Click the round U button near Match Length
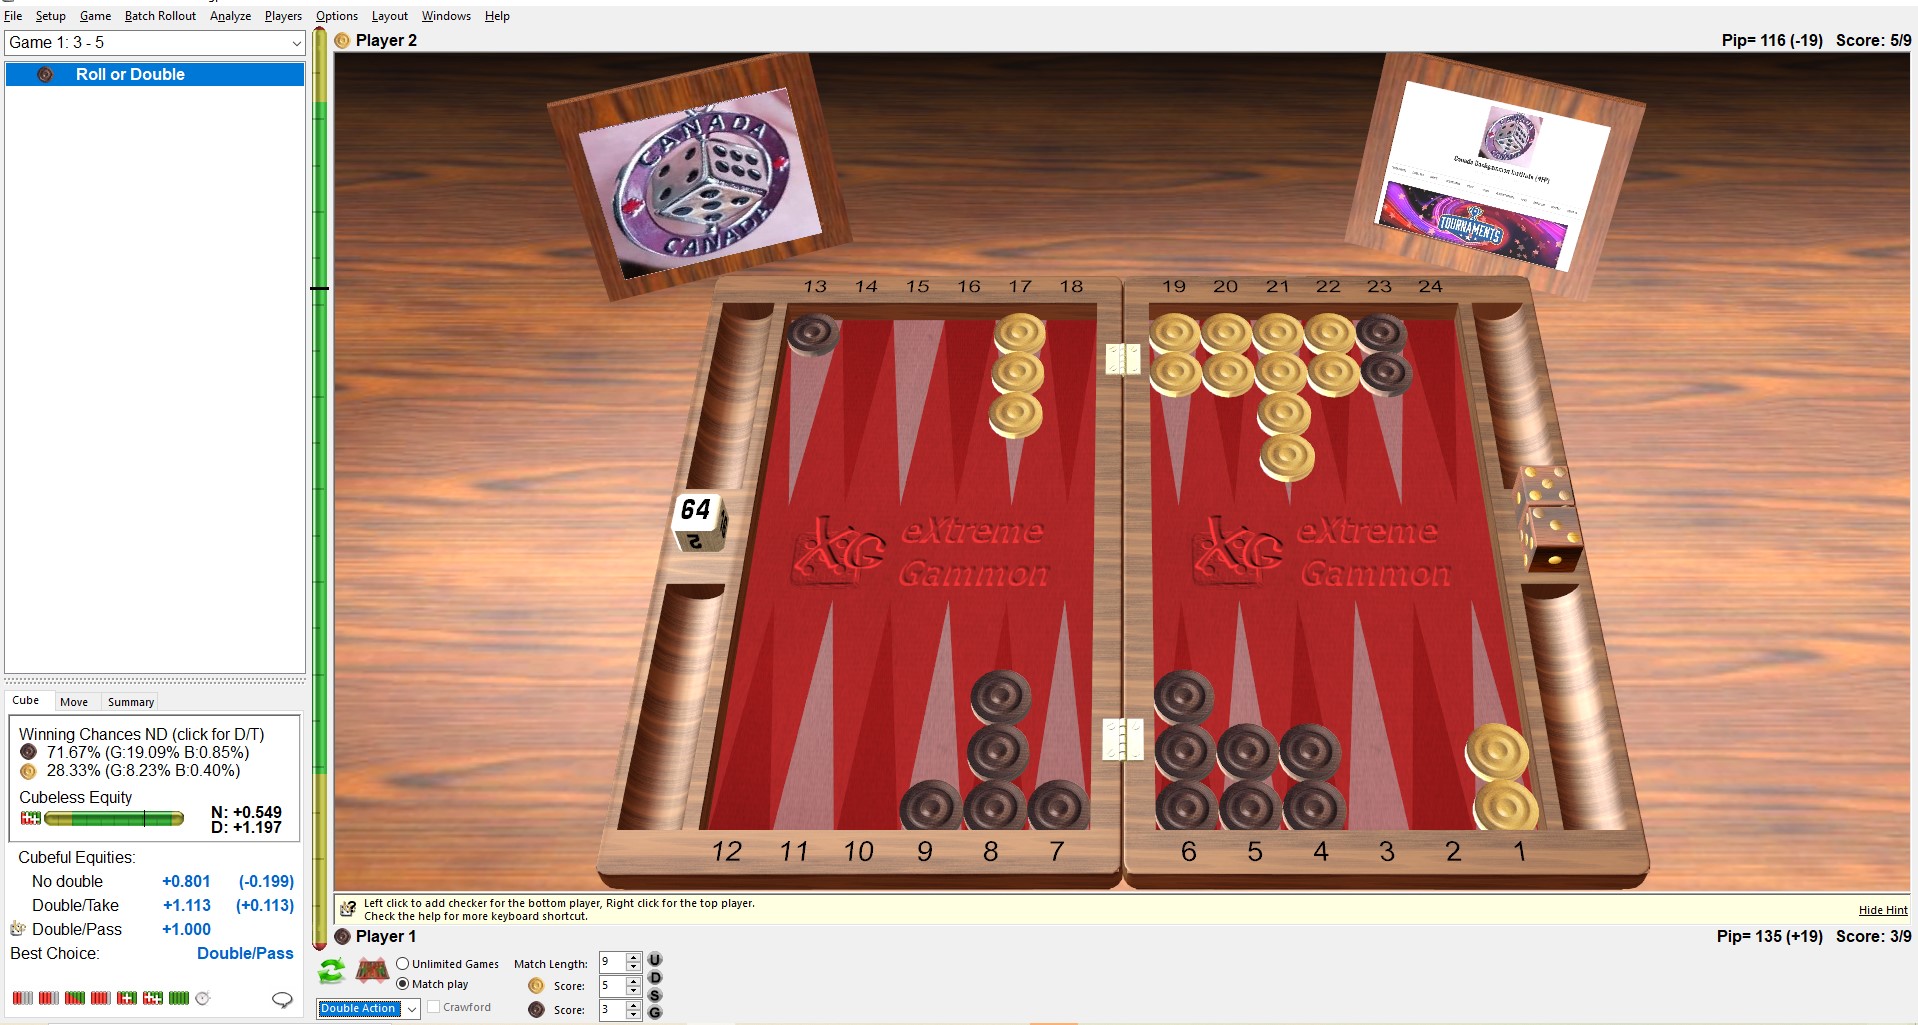 pyautogui.click(x=655, y=960)
